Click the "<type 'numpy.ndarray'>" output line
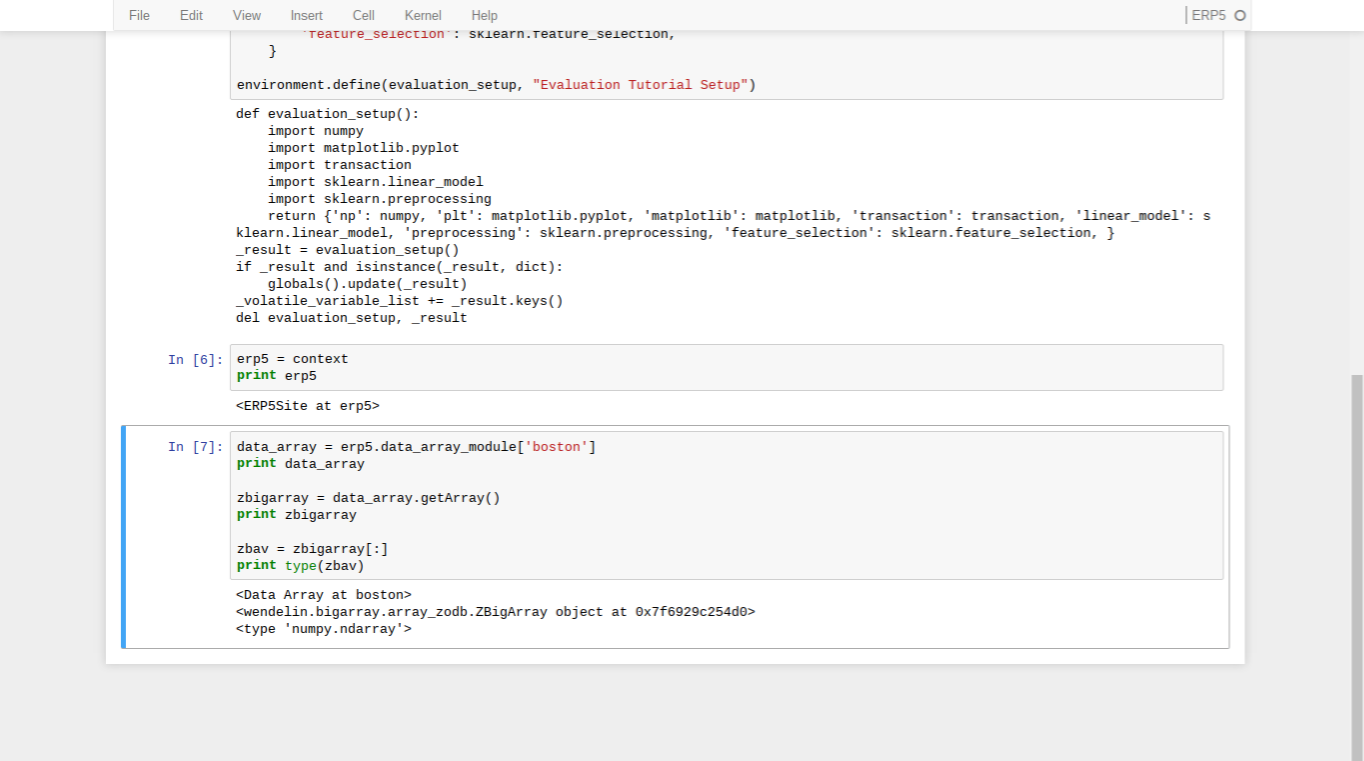1364x761 pixels. (324, 629)
